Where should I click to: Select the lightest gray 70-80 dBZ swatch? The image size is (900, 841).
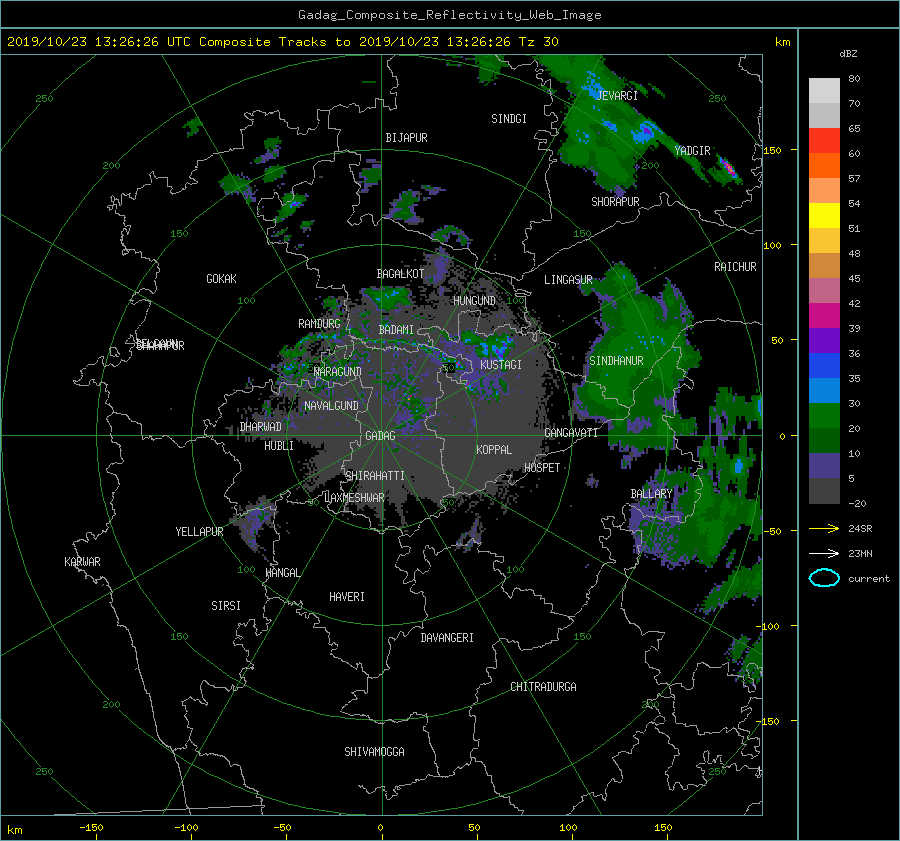click(824, 90)
